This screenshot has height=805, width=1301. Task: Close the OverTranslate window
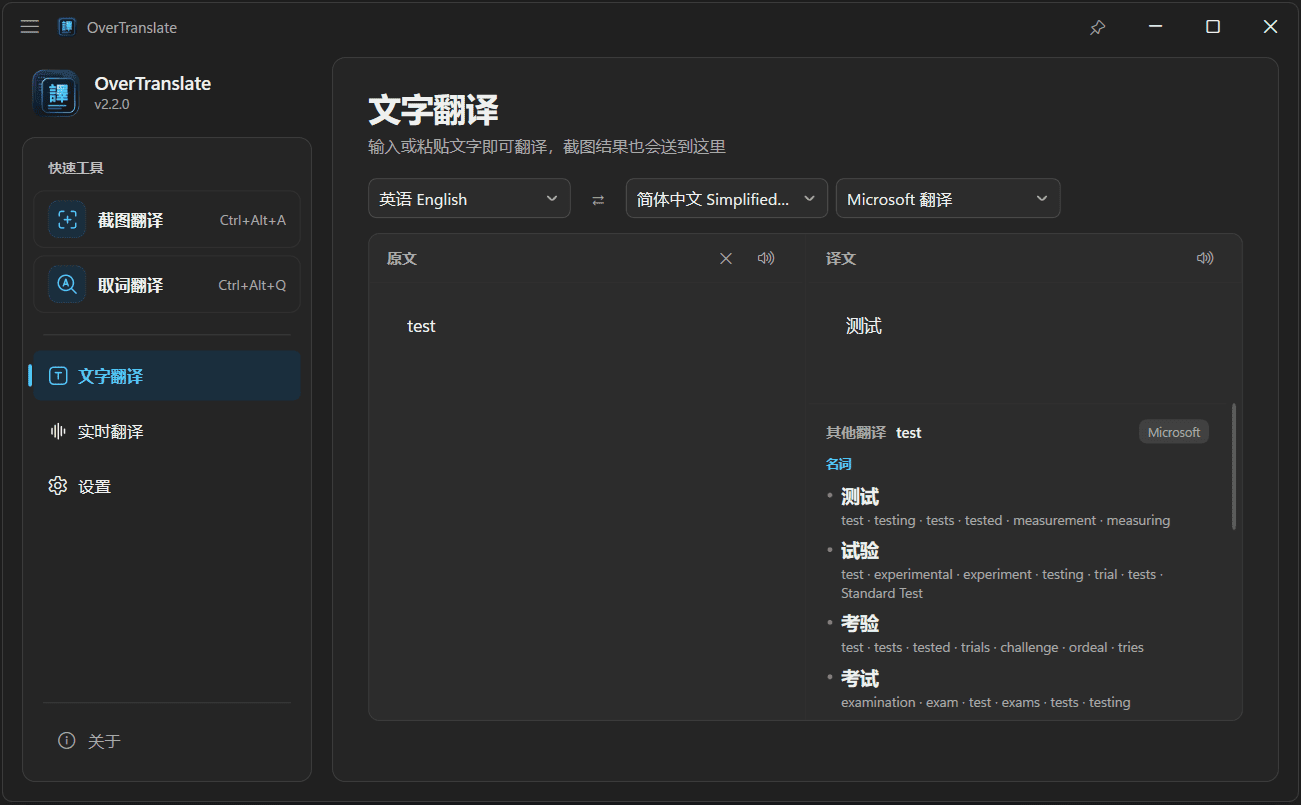point(1270,27)
